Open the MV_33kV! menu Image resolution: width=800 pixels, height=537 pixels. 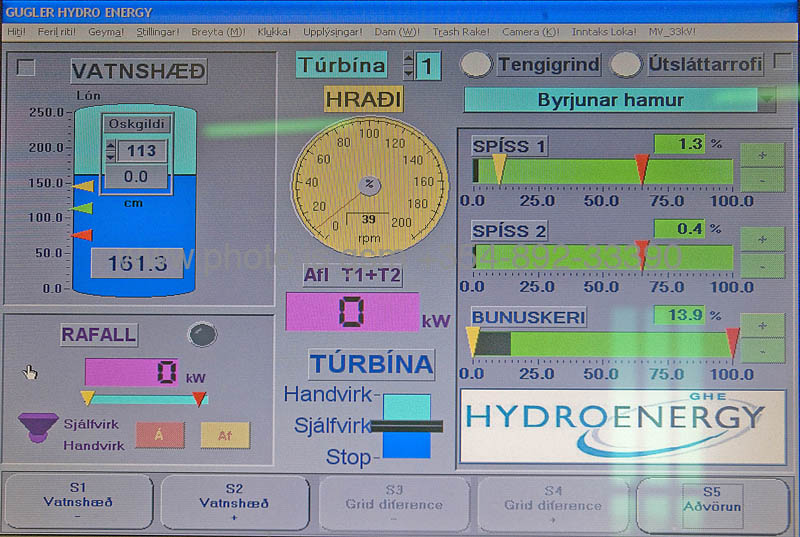pos(672,32)
